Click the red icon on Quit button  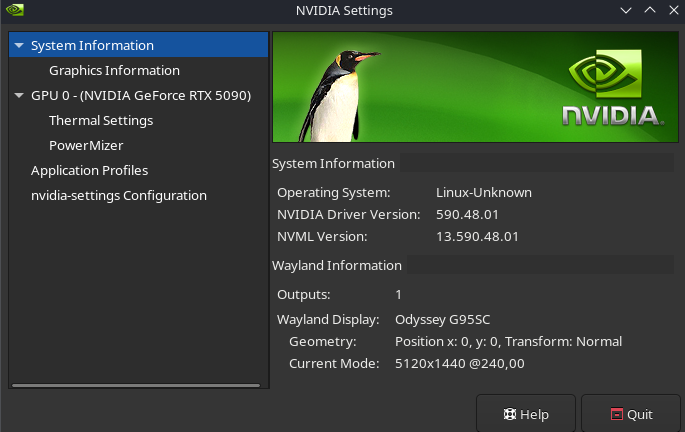616,414
